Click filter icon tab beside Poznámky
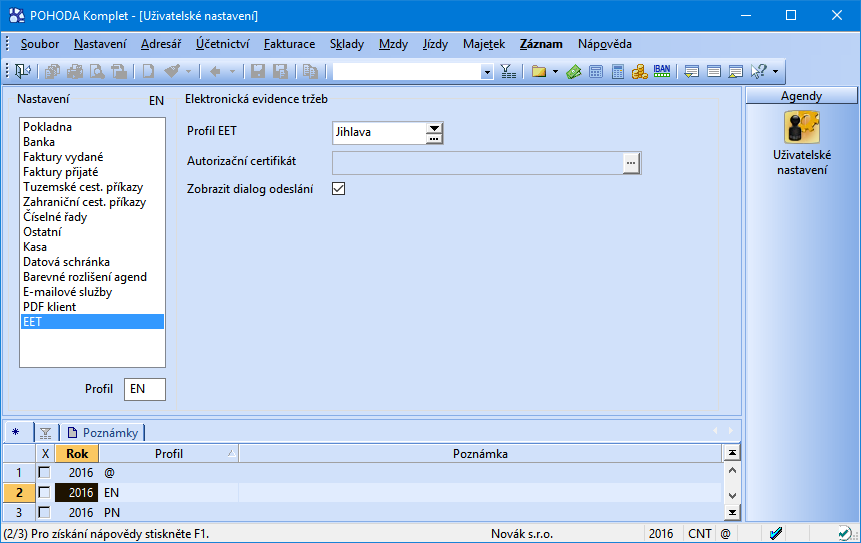Viewport: 861px width, 543px height. point(46,433)
